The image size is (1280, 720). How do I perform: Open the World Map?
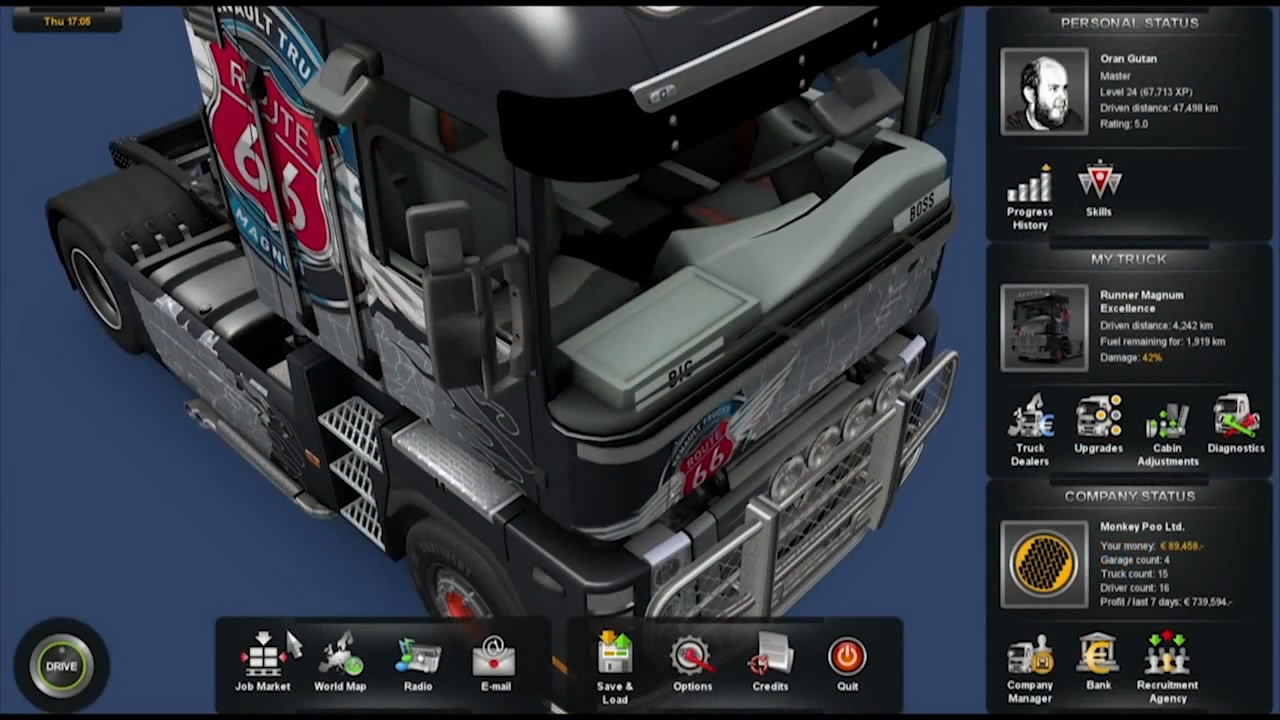[x=340, y=661]
